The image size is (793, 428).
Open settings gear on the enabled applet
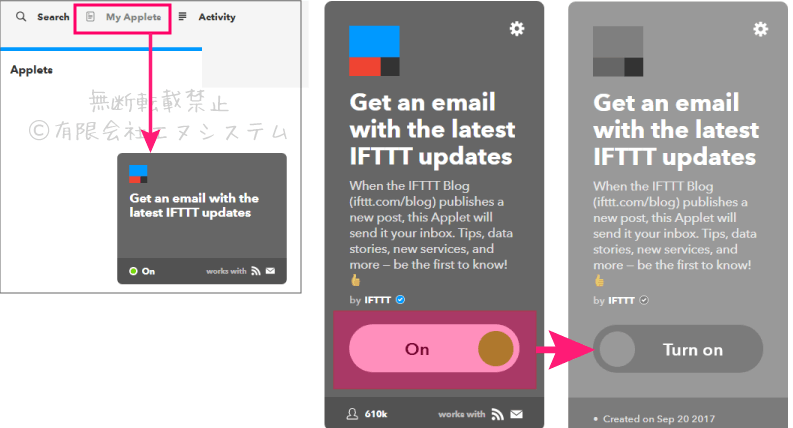(x=516, y=29)
